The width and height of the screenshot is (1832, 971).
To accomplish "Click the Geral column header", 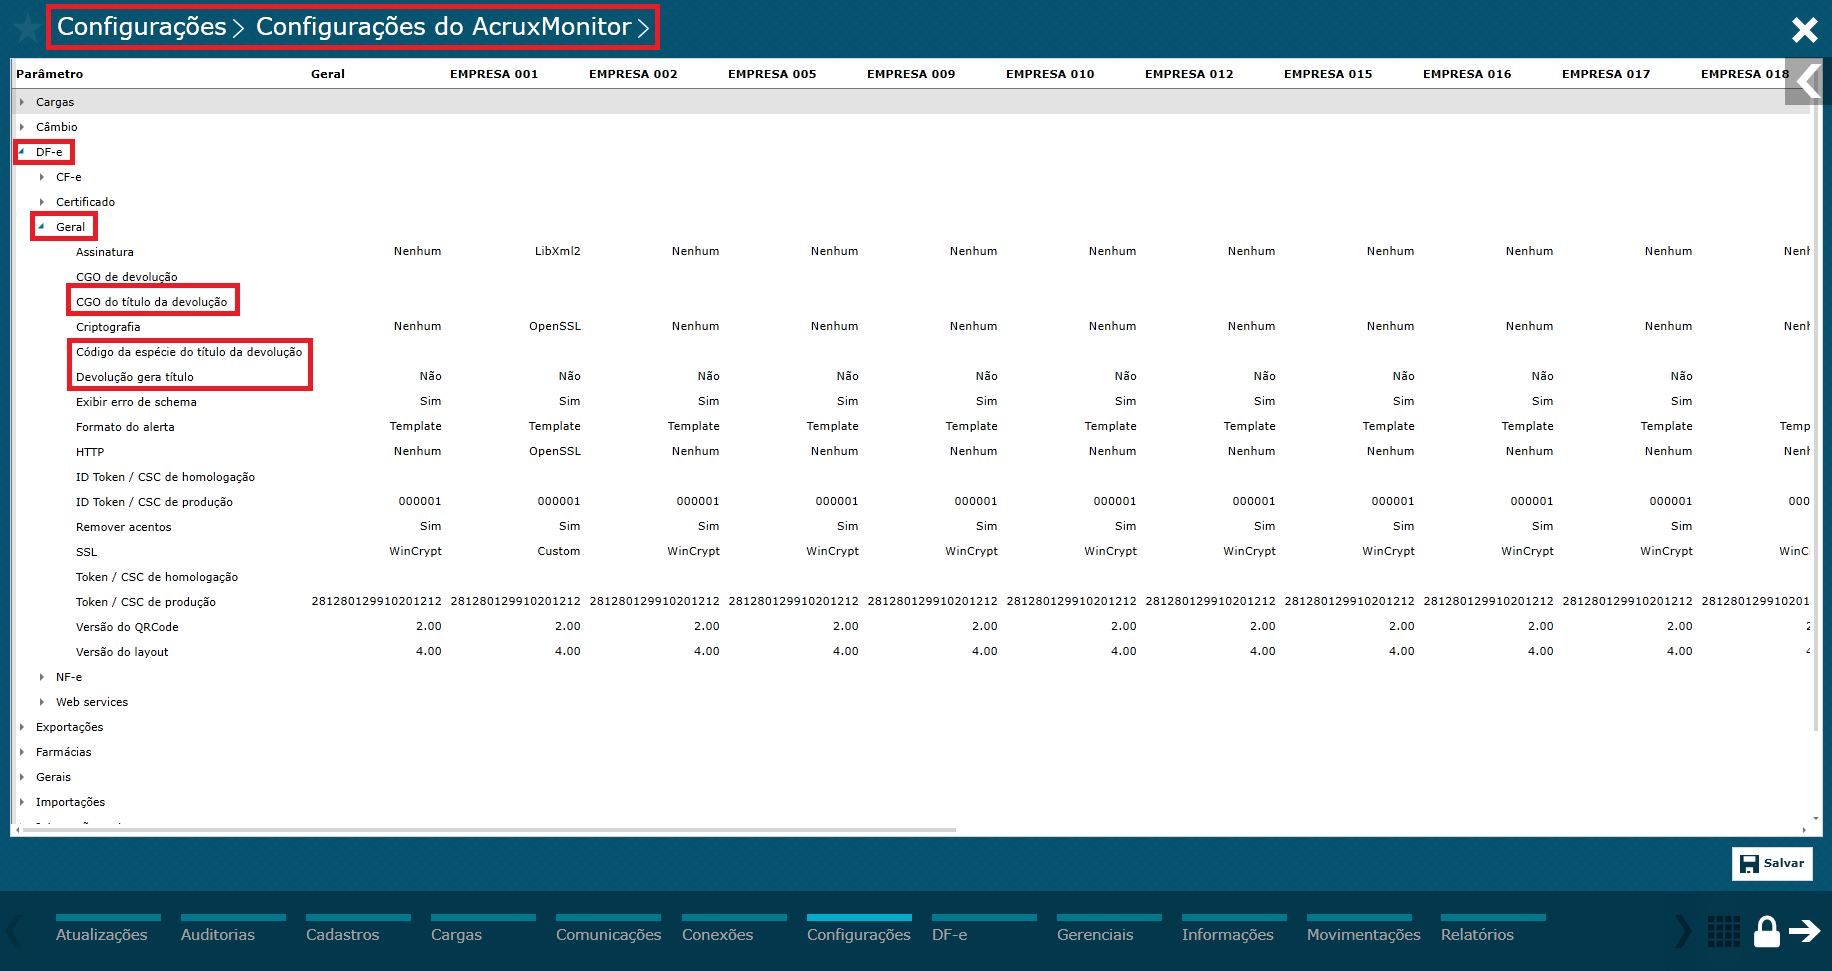I will 328,74.
